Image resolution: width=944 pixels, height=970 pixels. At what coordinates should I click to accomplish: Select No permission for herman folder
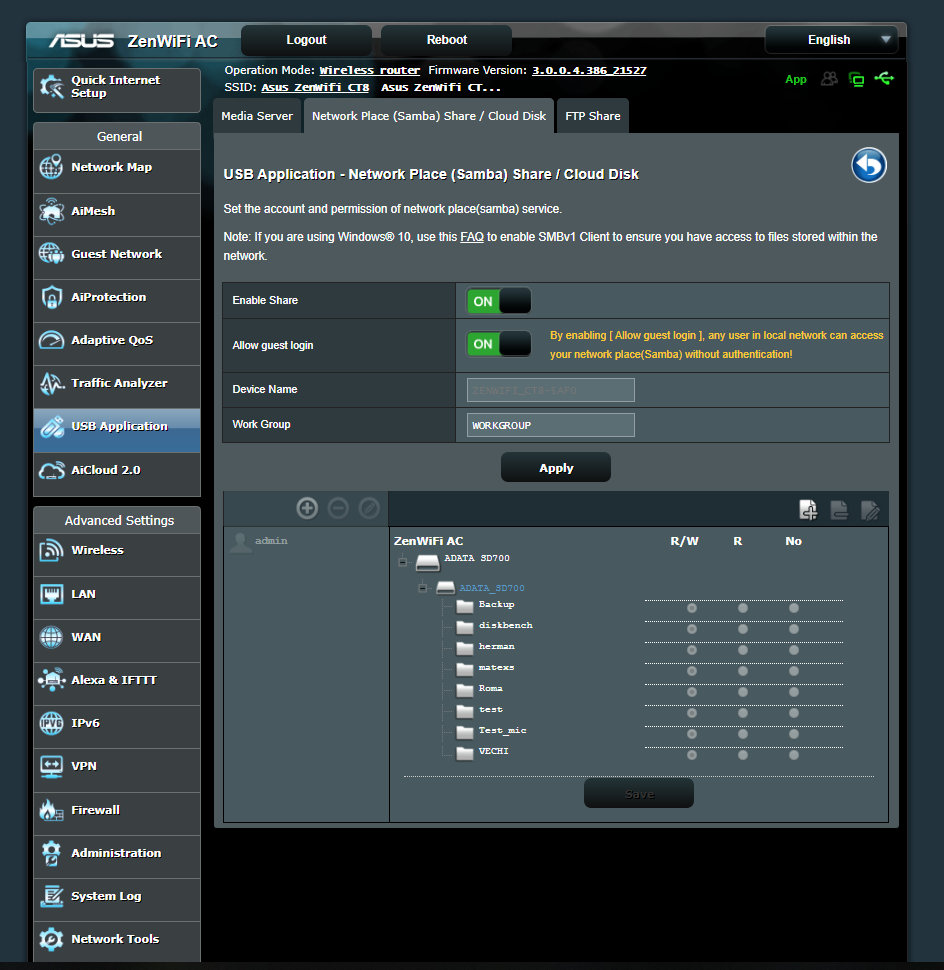point(794,650)
